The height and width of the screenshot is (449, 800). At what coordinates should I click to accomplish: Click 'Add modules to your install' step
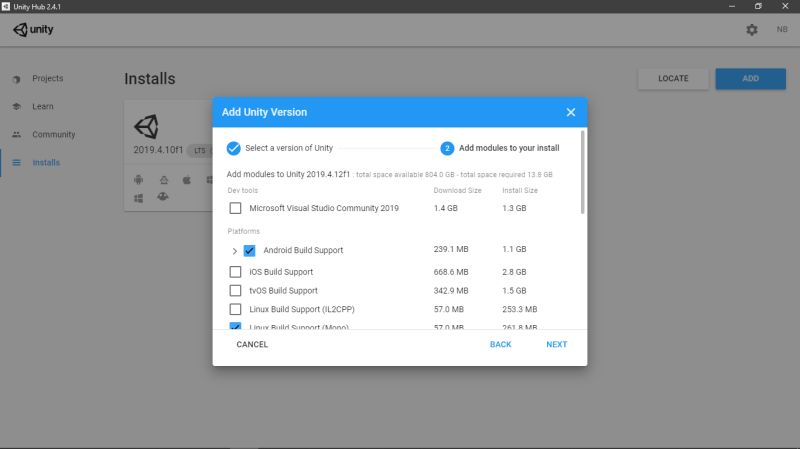[x=509, y=148]
